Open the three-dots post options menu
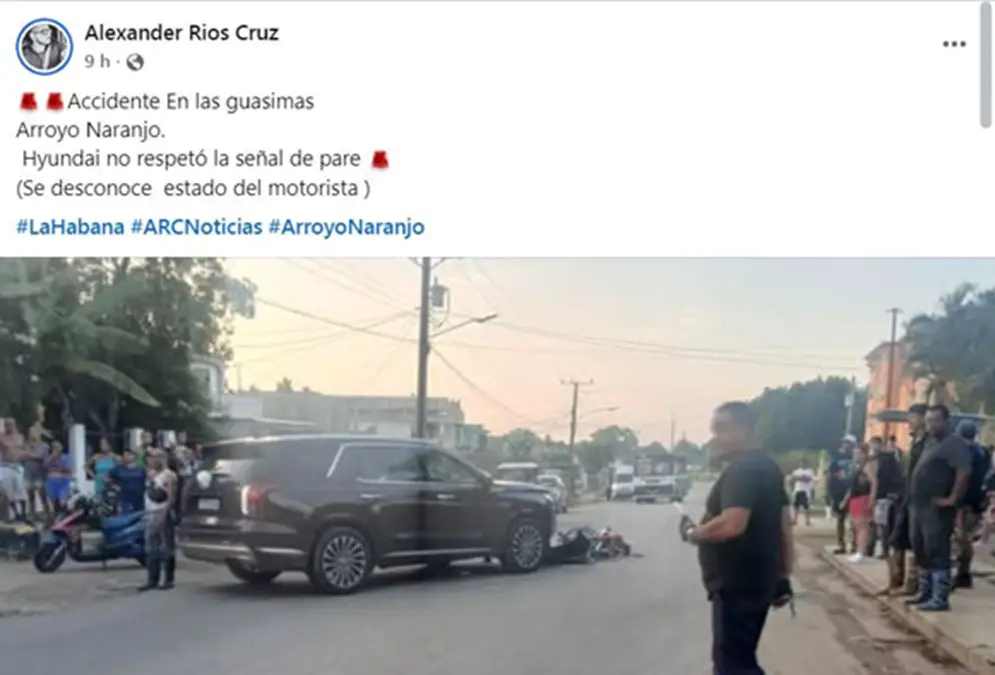The width and height of the screenshot is (995, 675). [x=954, y=44]
